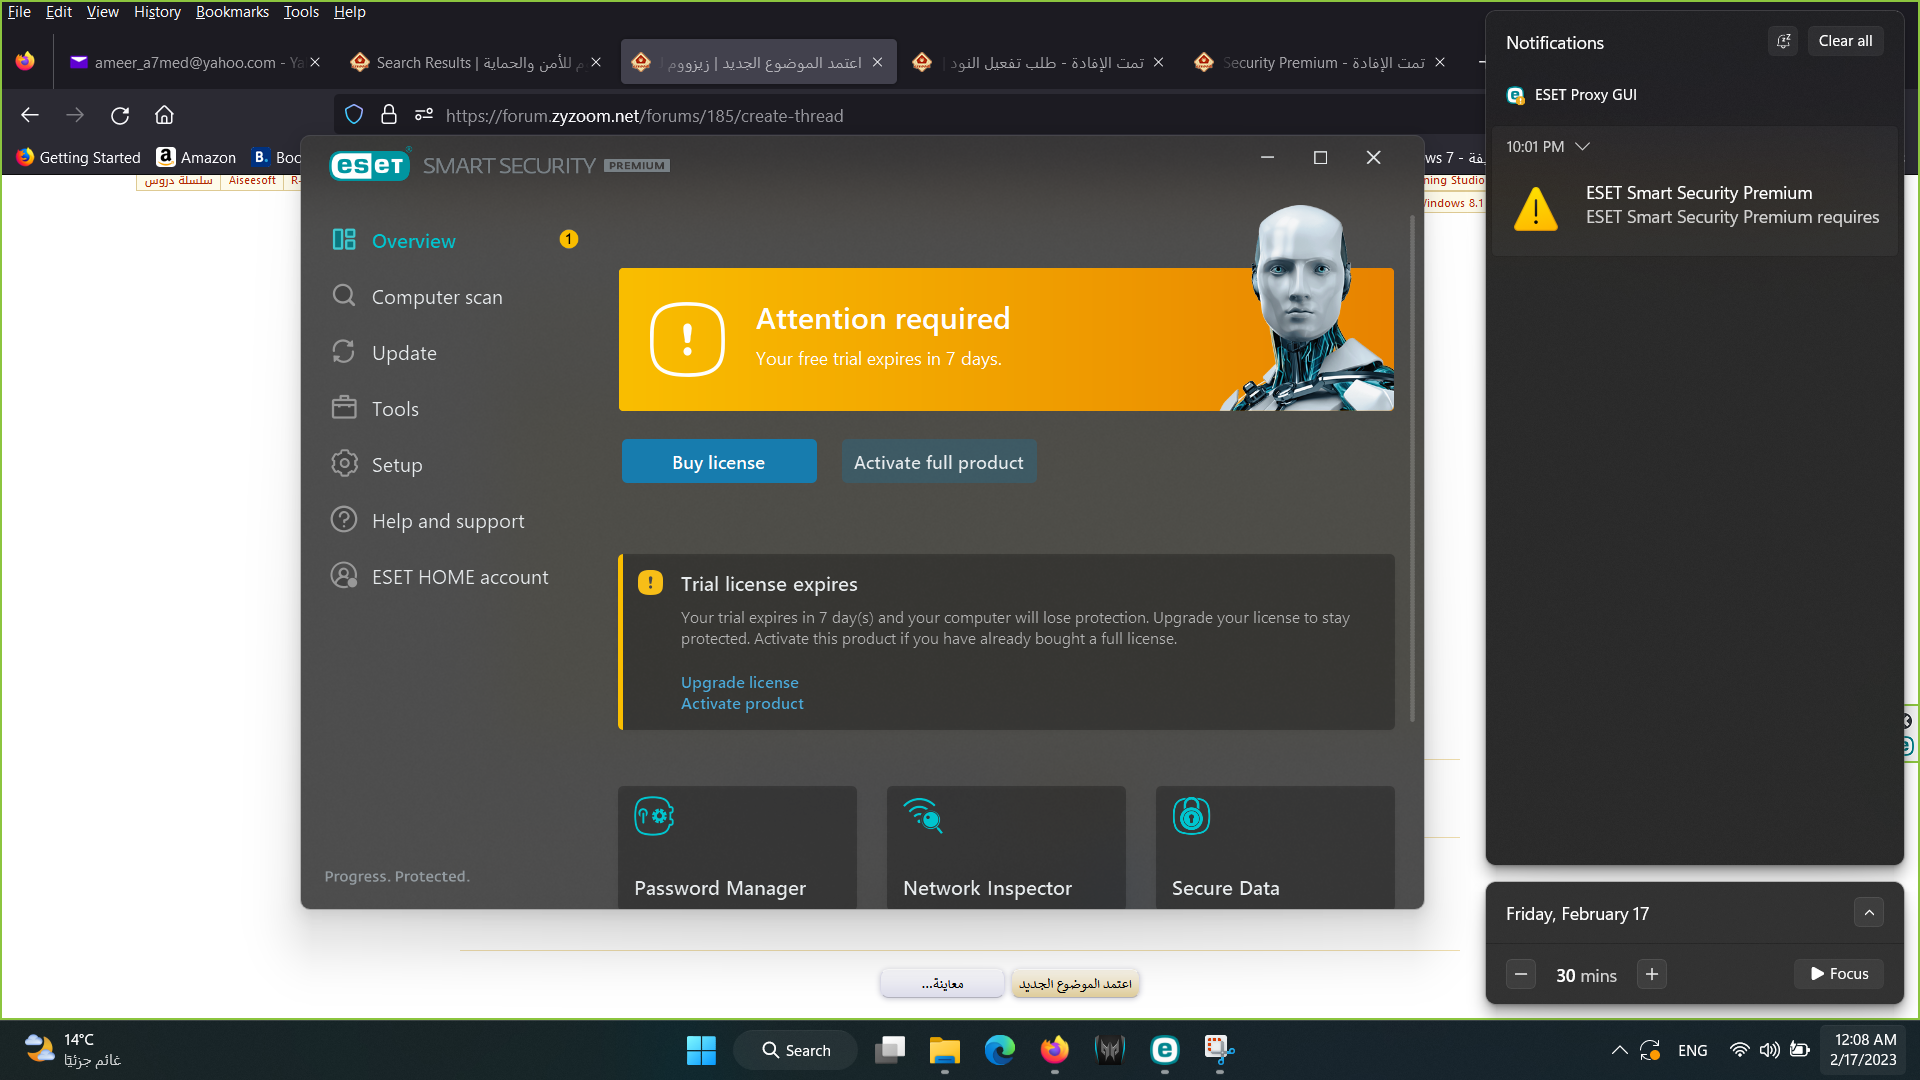Decrease focus time with minus button
Viewport: 1920px width, 1080px height.
pos(1521,974)
